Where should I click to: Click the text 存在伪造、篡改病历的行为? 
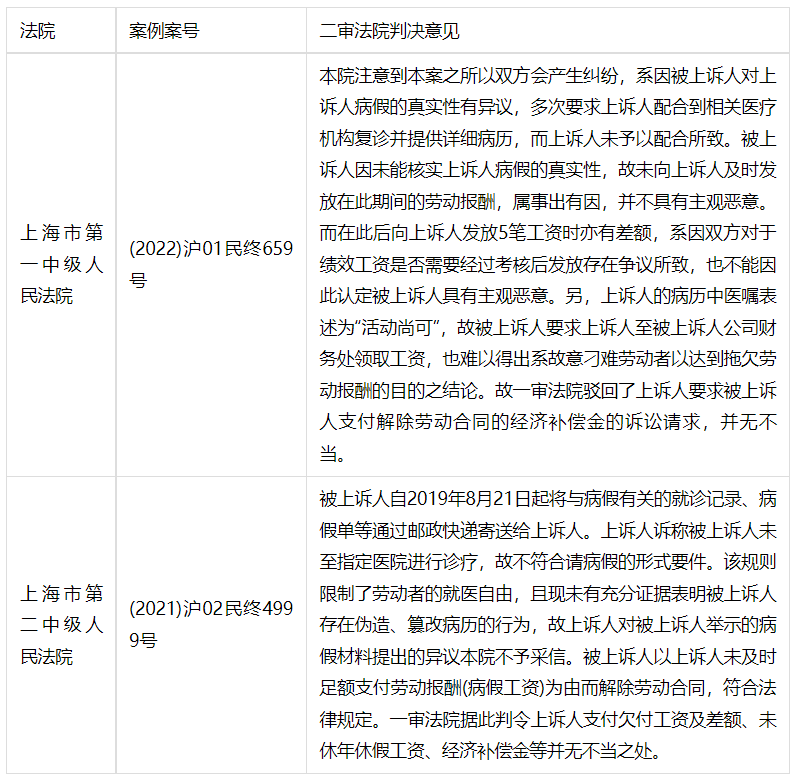[421, 623]
